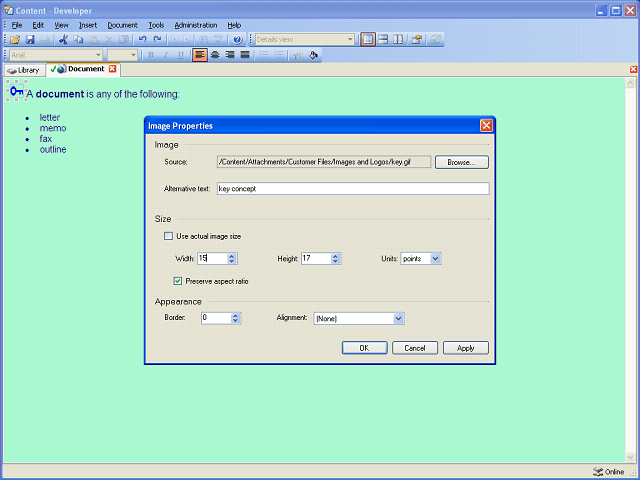Click the numbered list icon
This screenshot has width=640, height=480.
279,55
